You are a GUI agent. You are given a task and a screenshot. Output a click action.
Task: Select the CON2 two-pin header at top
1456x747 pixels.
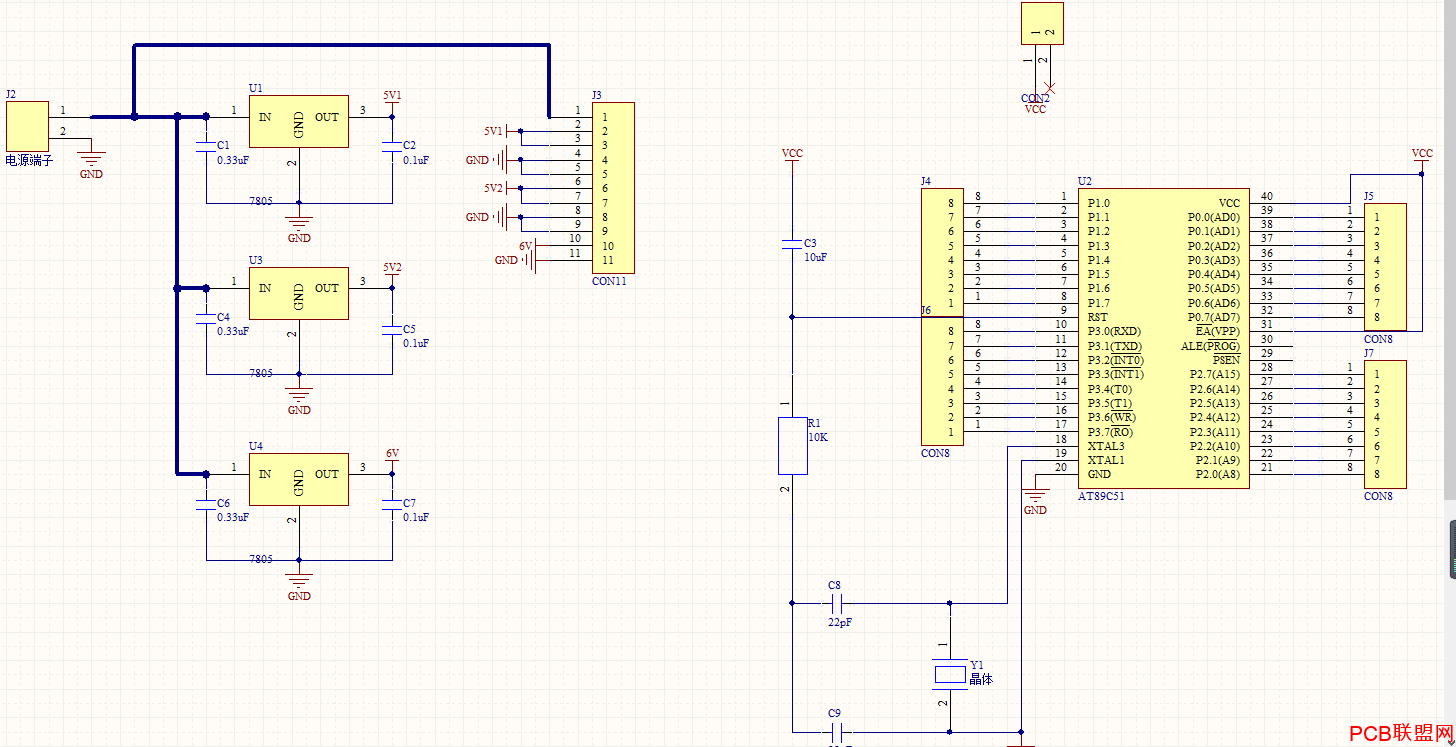[x=1042, y=23]
